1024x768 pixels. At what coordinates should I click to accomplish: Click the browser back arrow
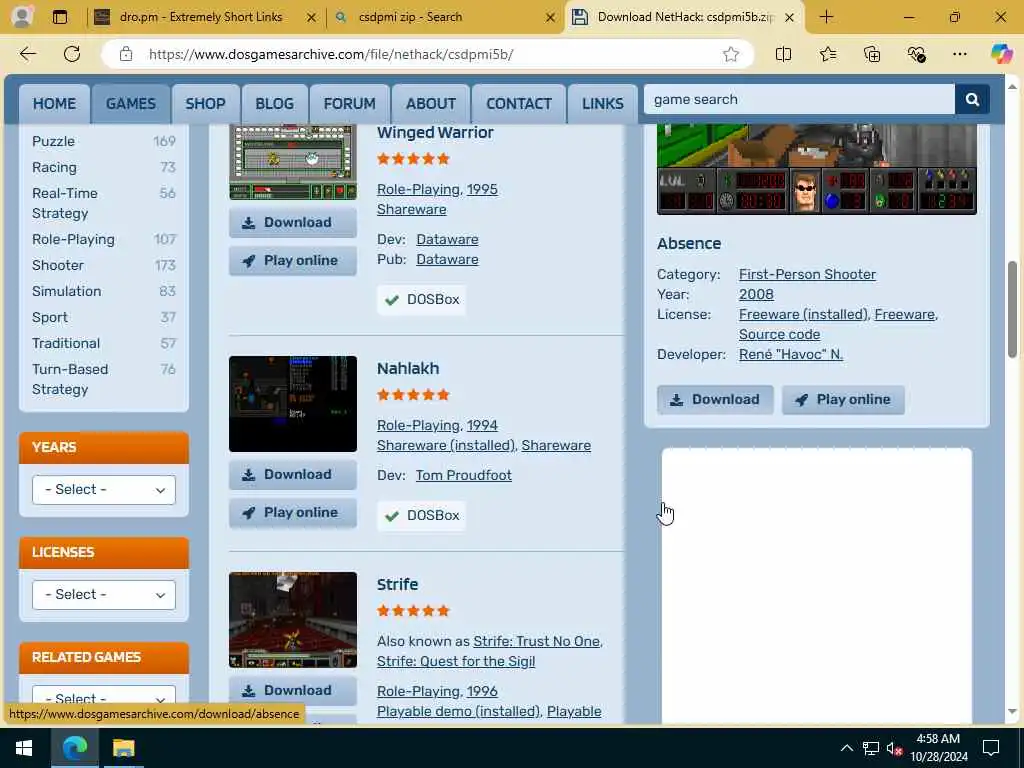pos(28,54)
